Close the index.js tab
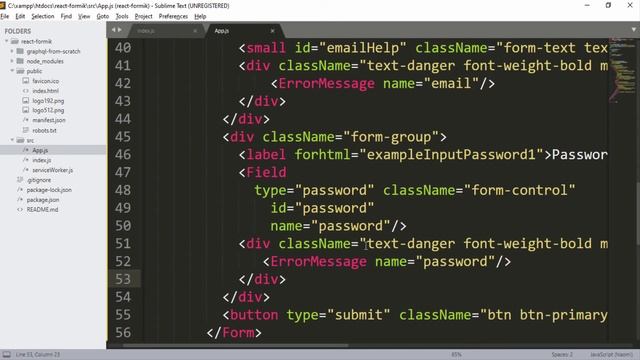640x360 pixels. pos(195,31)
